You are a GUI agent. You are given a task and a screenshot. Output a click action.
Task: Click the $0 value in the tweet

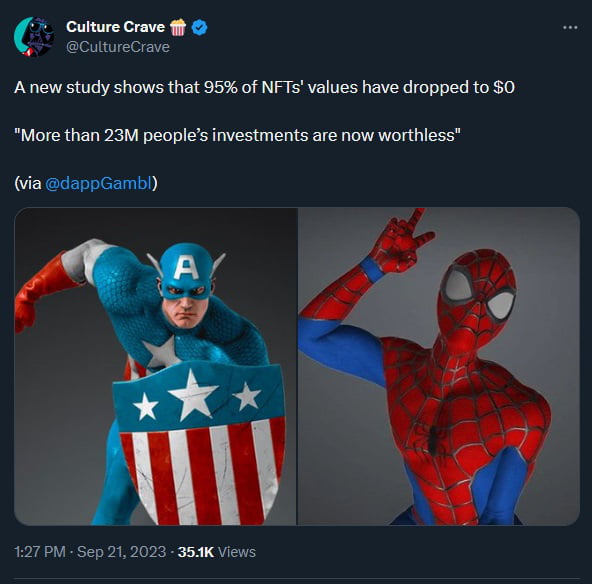pos(504,88)
